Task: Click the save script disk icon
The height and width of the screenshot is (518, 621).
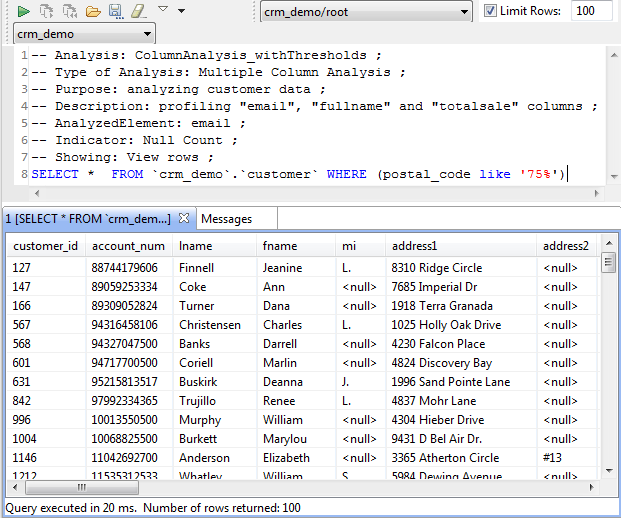Action: click(115, 11)
